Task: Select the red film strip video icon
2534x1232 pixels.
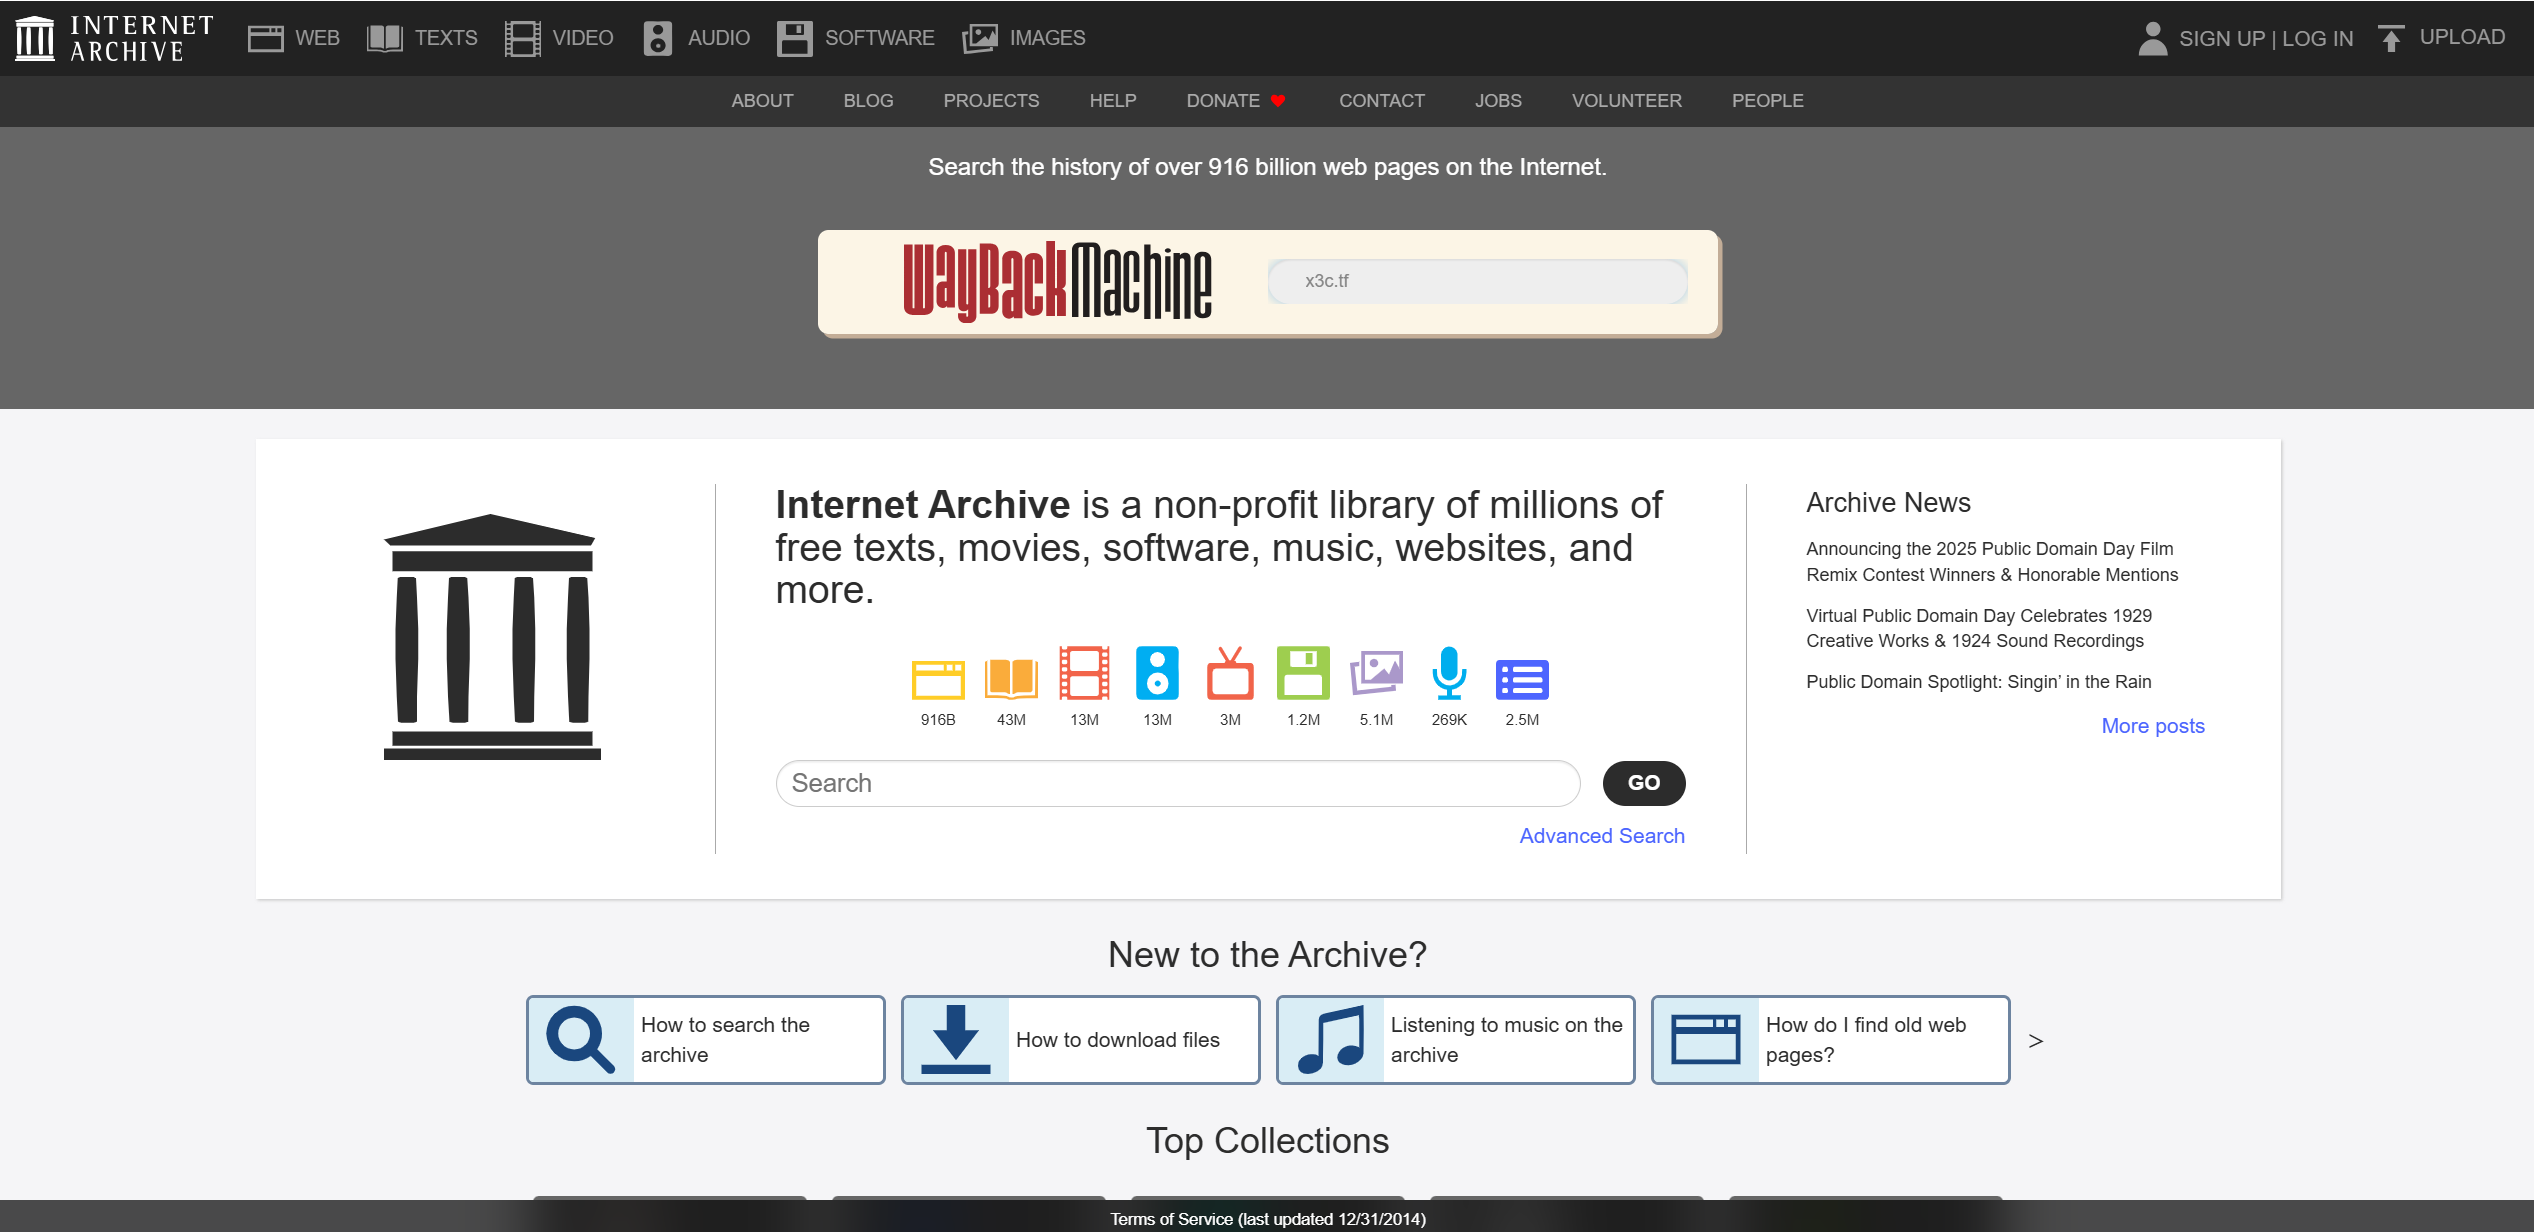Action: [1084, 673]
